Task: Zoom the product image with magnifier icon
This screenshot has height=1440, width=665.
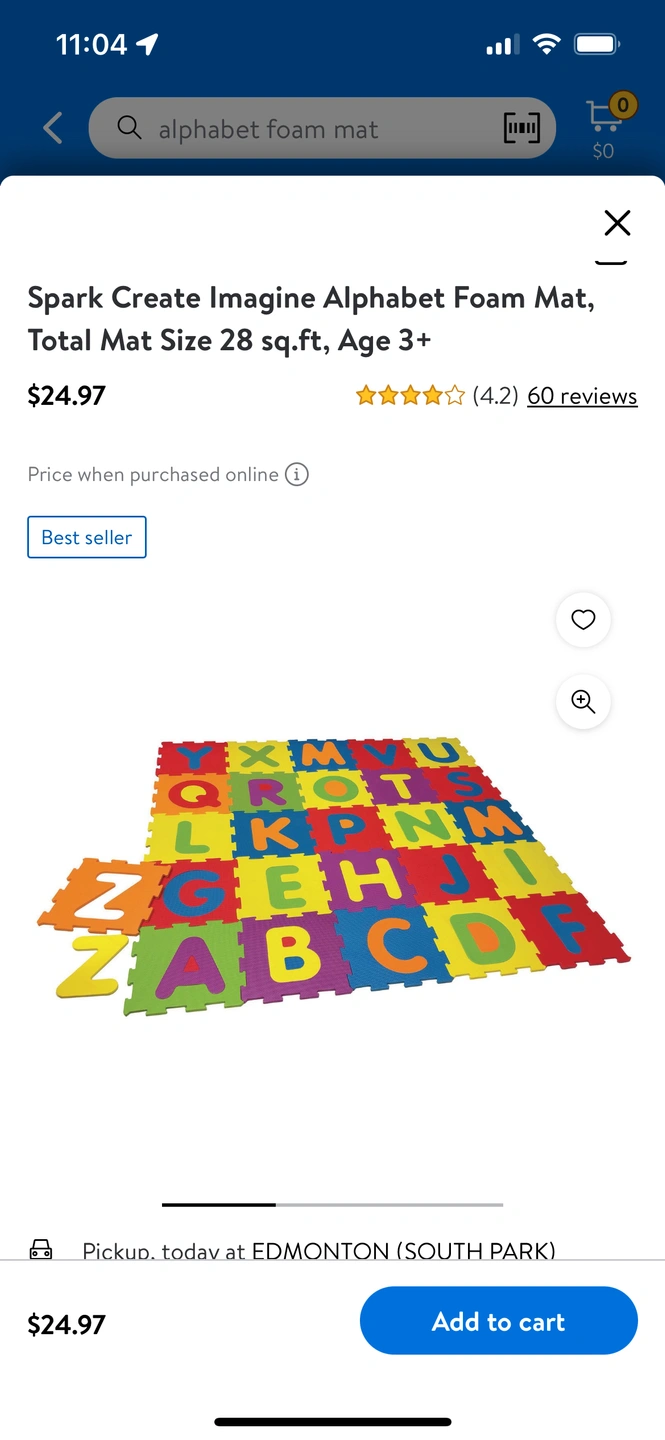Action: (x=583, y=701)
